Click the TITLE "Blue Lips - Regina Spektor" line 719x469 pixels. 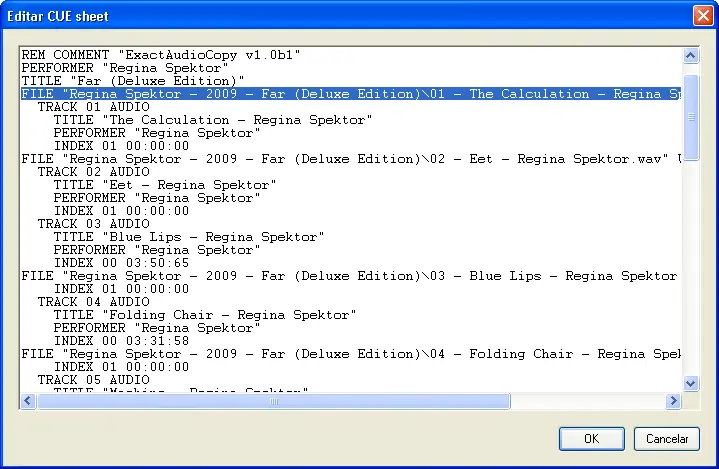[189, 237]
